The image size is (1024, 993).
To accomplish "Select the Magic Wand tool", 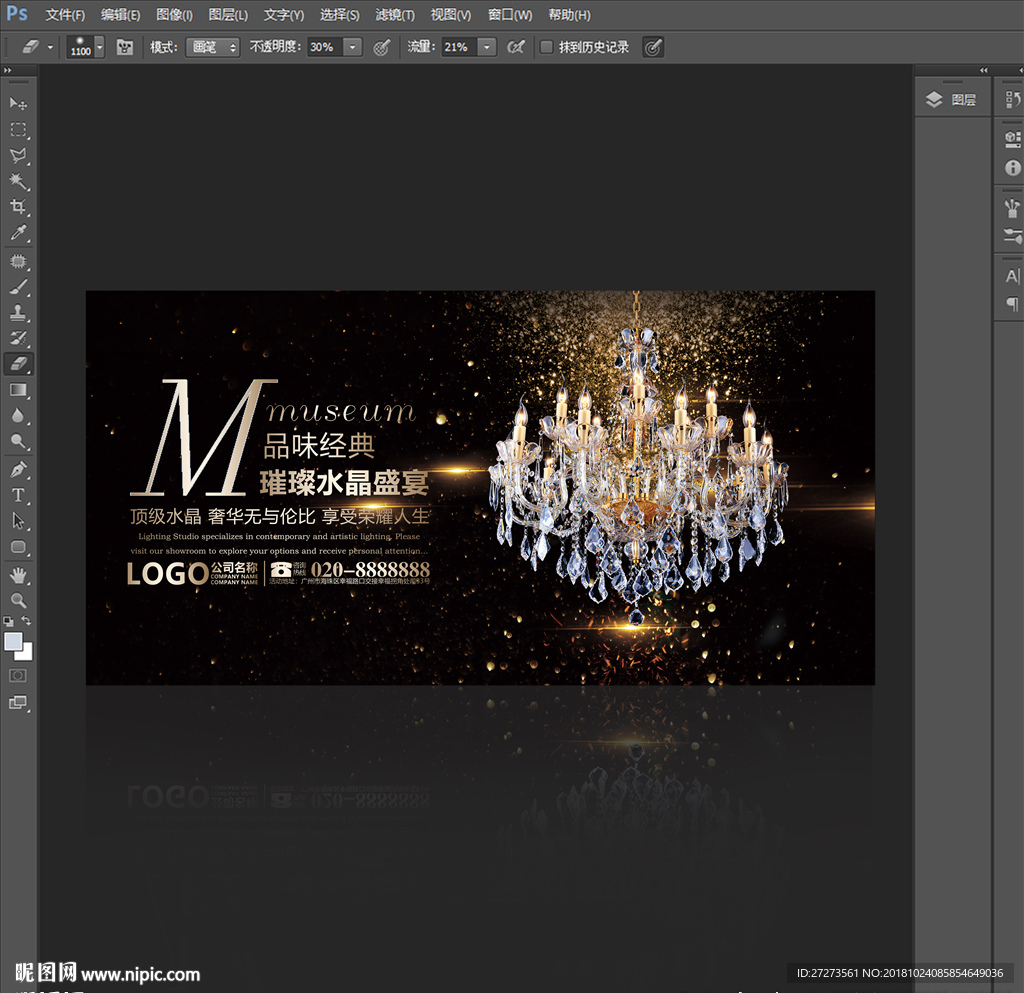I will tap(18, 181).
